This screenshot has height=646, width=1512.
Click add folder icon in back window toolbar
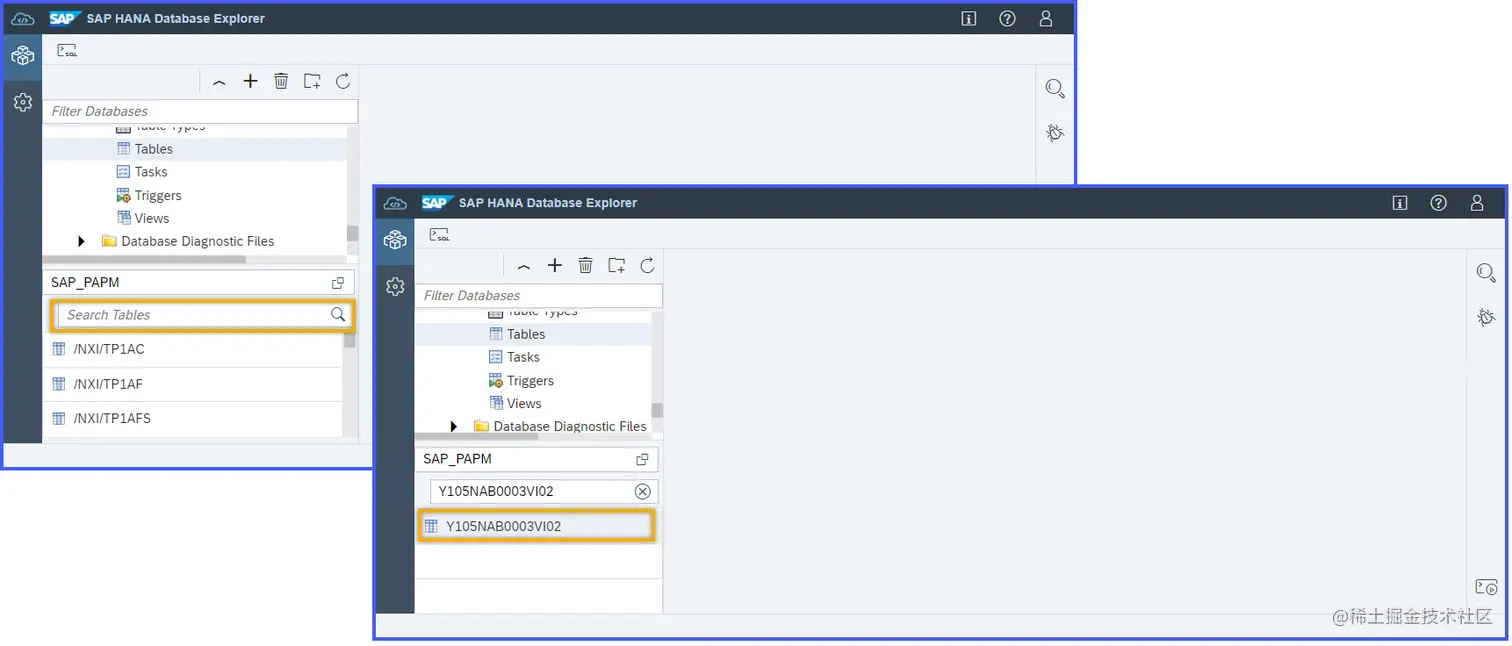click(x=312, y=81)
